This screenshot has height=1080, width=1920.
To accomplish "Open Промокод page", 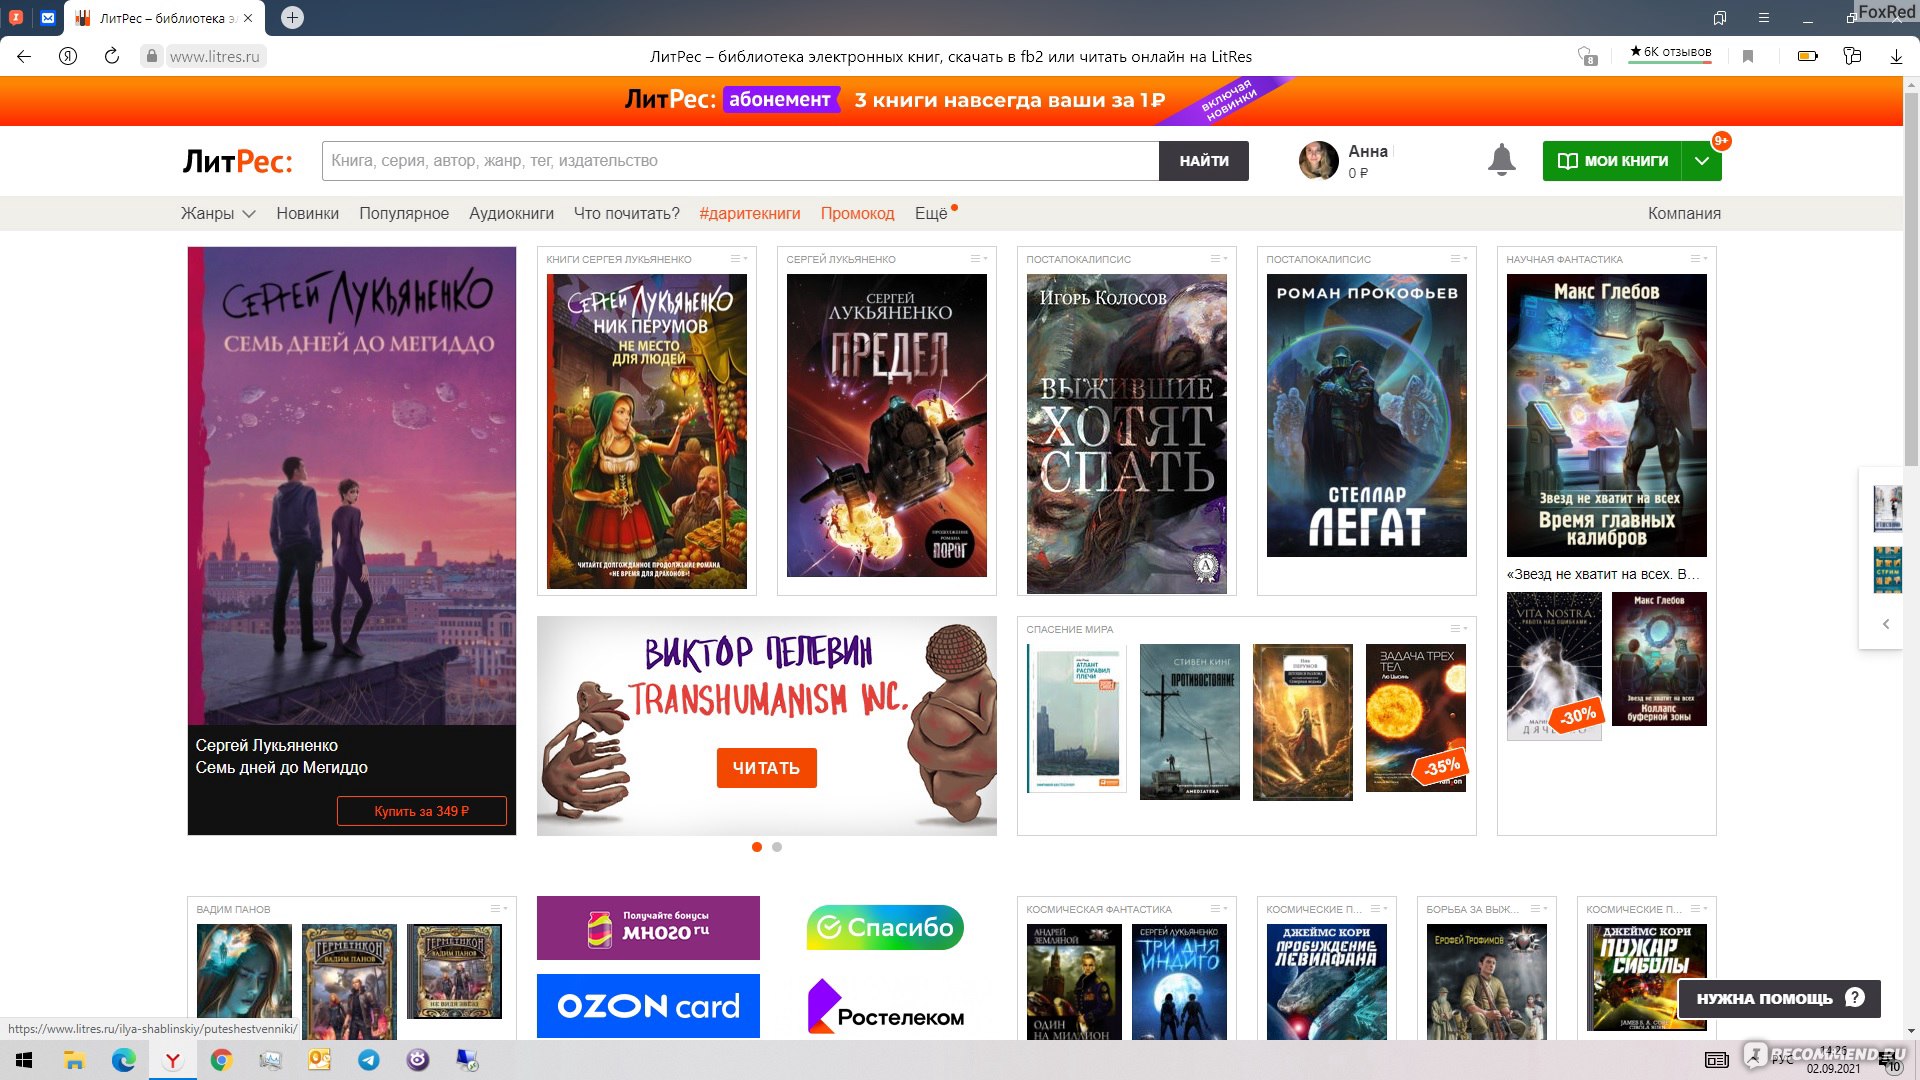I will tap(857, 213).
